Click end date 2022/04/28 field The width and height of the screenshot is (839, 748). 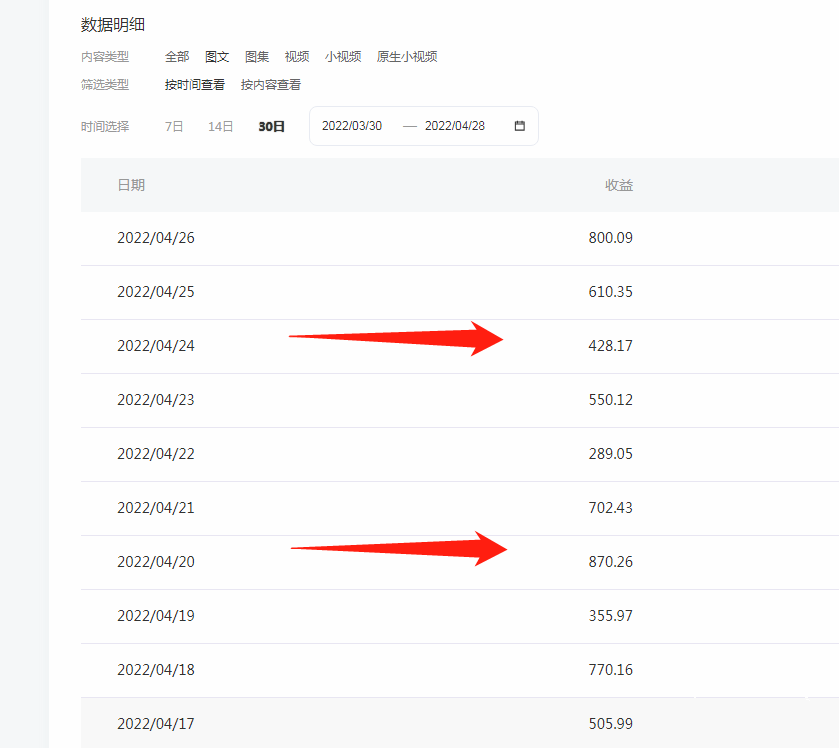[x=455, y=126]
